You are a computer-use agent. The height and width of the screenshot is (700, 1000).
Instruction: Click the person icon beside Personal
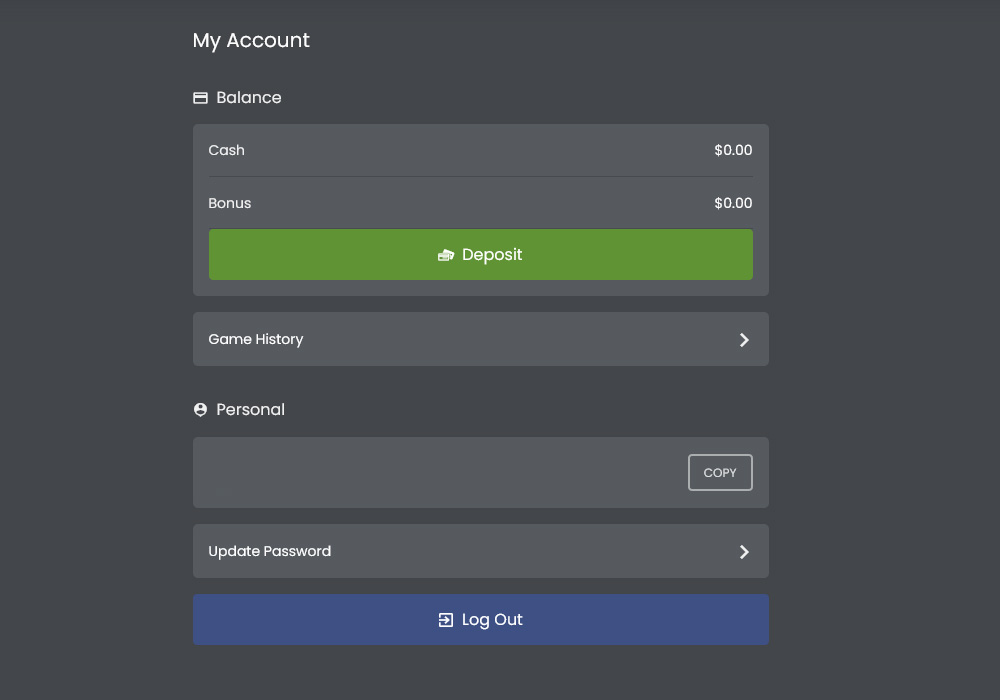pyautogui.click(x=200, y=409)
